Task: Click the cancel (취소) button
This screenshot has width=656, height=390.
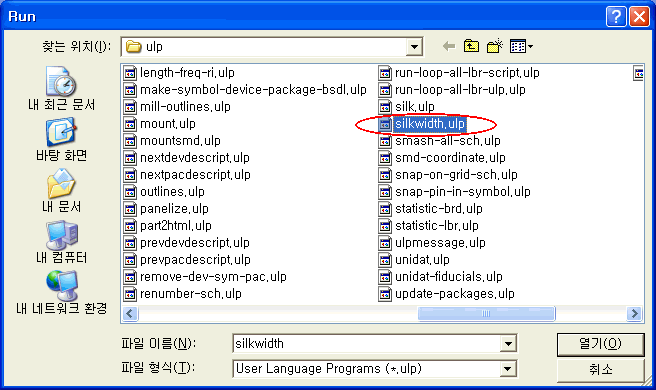Action: (600, 369)
